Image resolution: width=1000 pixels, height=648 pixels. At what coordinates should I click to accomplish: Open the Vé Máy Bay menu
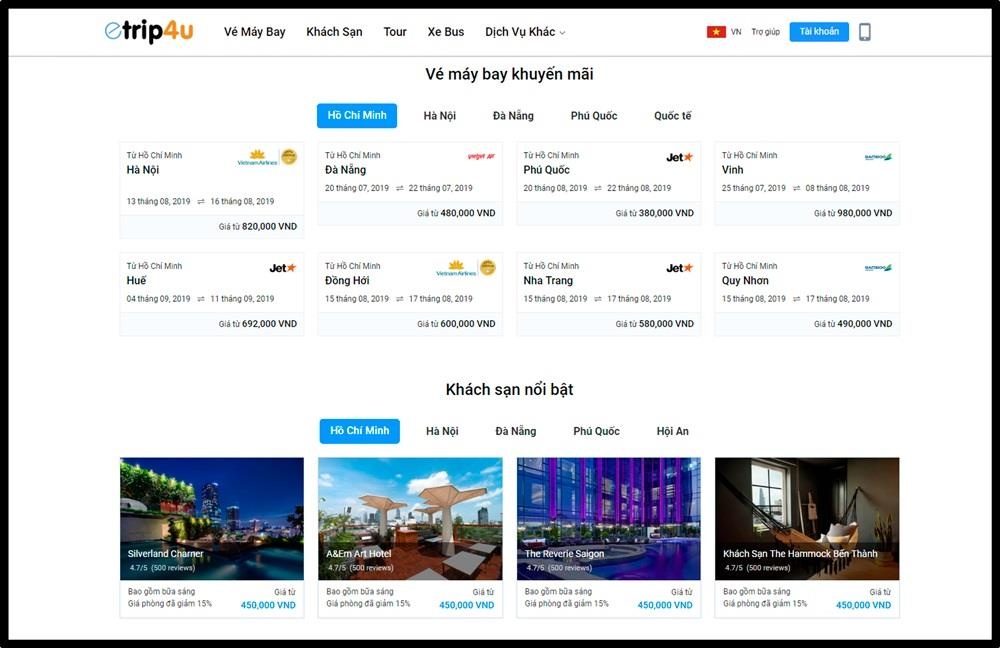click(x=255, y=32)
